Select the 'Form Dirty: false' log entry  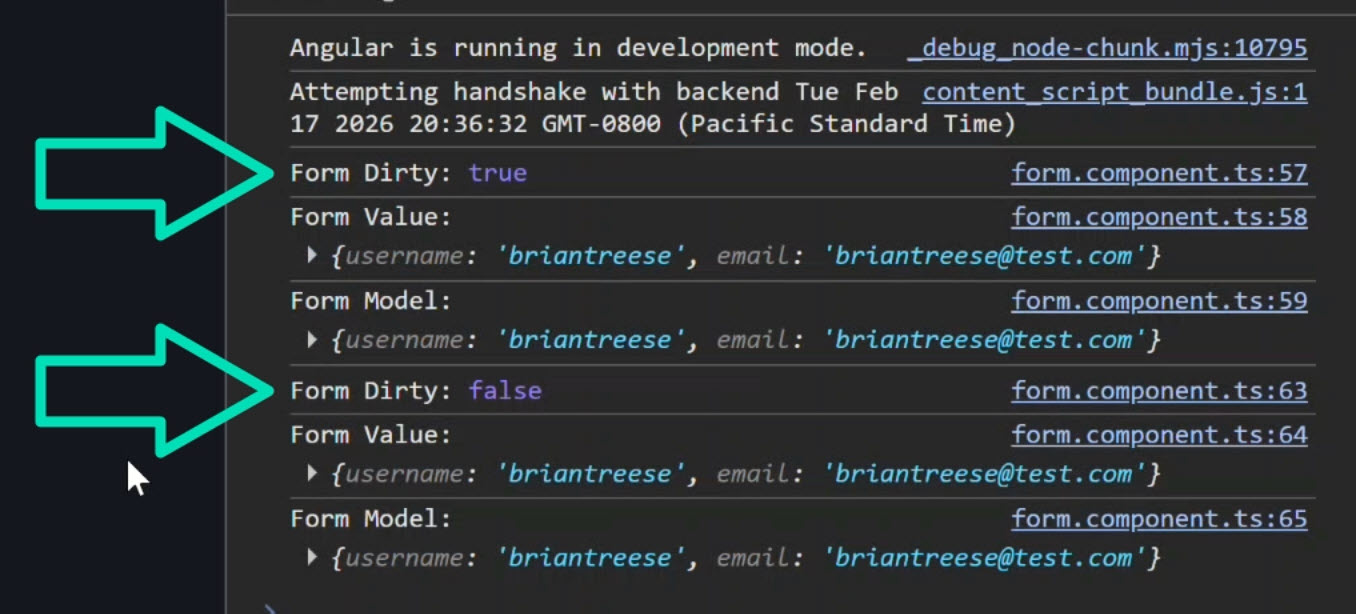tap(400, 390)
